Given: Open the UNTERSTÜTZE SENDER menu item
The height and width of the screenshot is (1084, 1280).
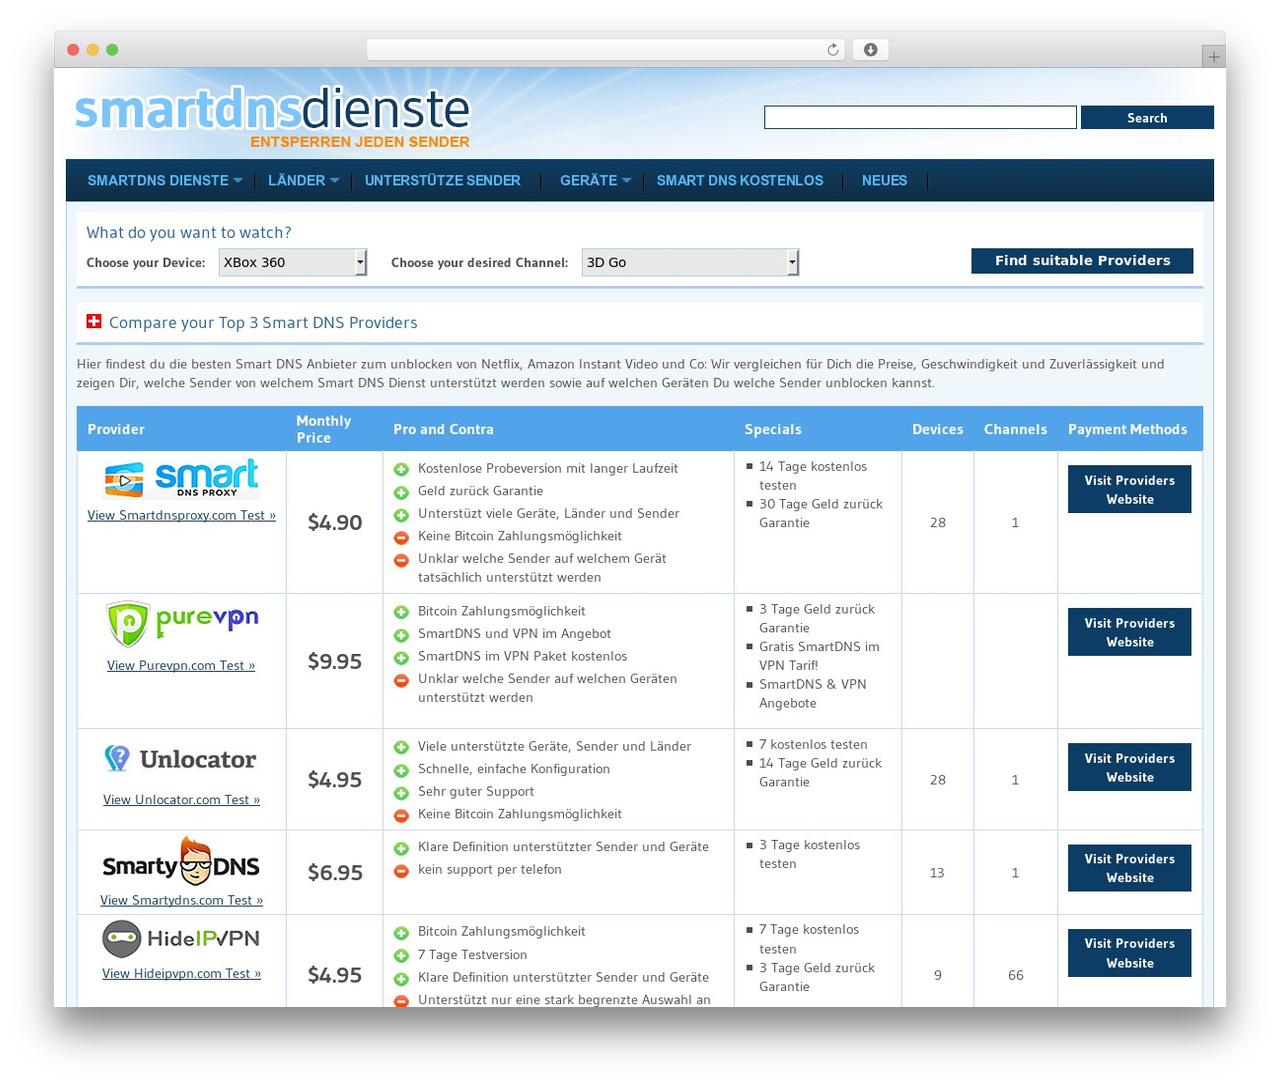Looking at the screenshot, I should tap(442, 181).
